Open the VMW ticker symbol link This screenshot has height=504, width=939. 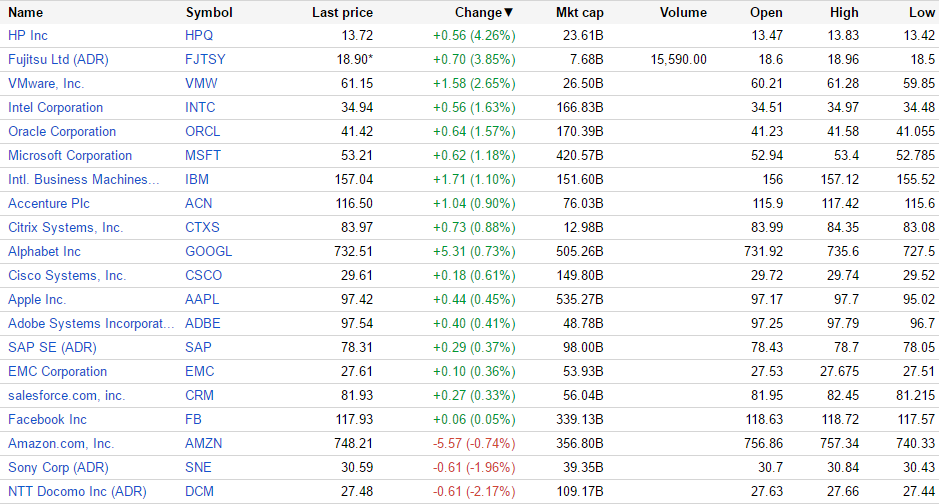(x=201, y=83)
